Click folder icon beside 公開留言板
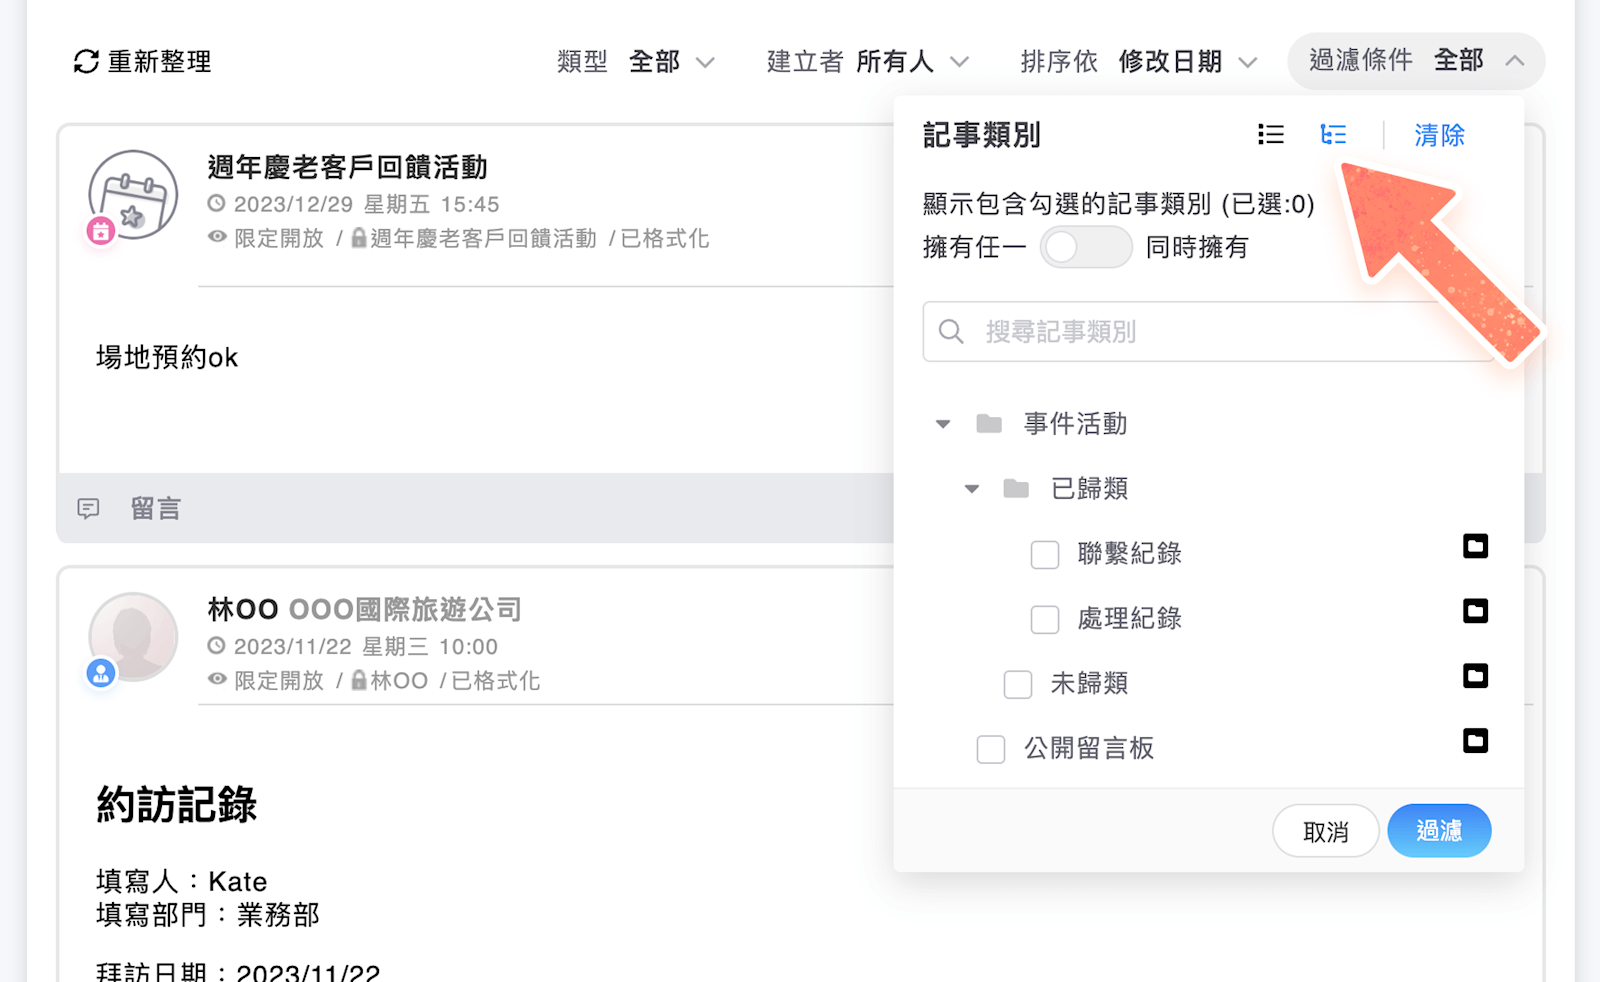The width and height of the screenshot is (1600, 982). (1475, 741)
